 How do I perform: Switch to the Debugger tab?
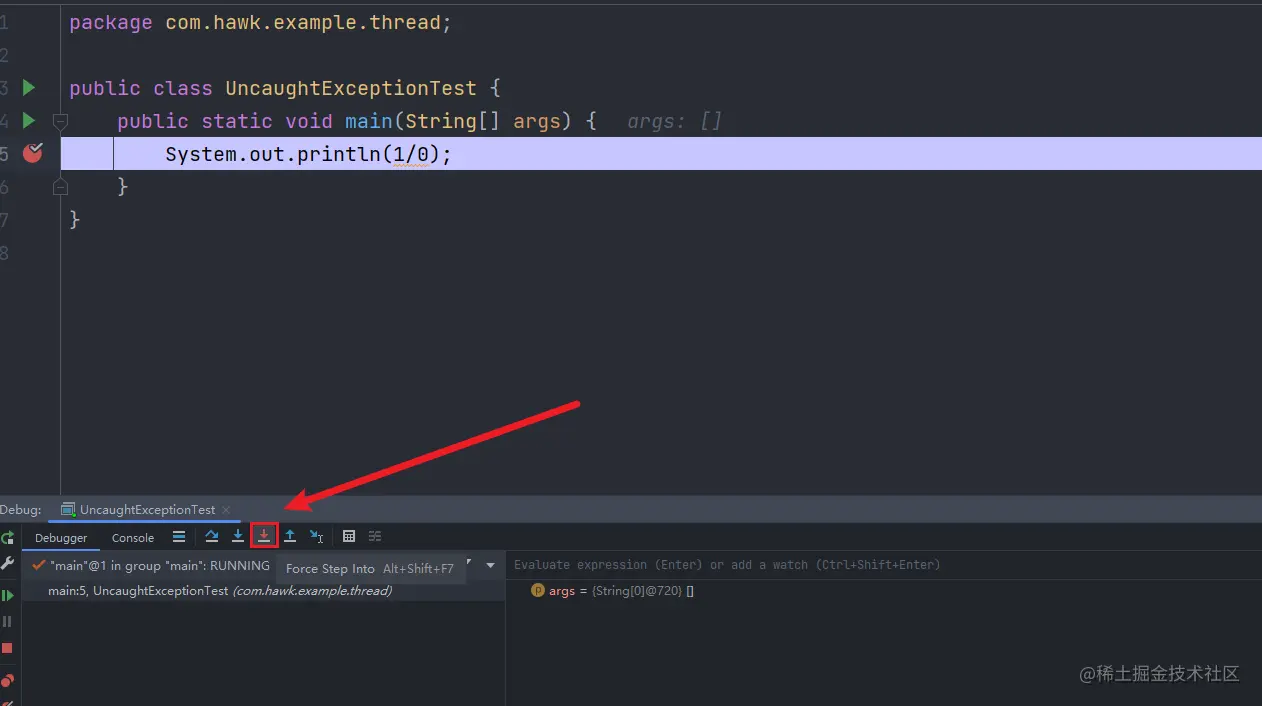61,538
